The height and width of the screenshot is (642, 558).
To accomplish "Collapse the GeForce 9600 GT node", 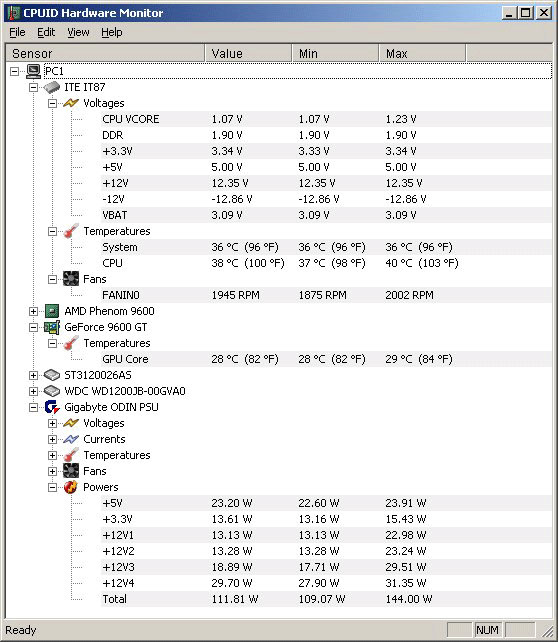I will pyautogui.click(x=34, y=328).
